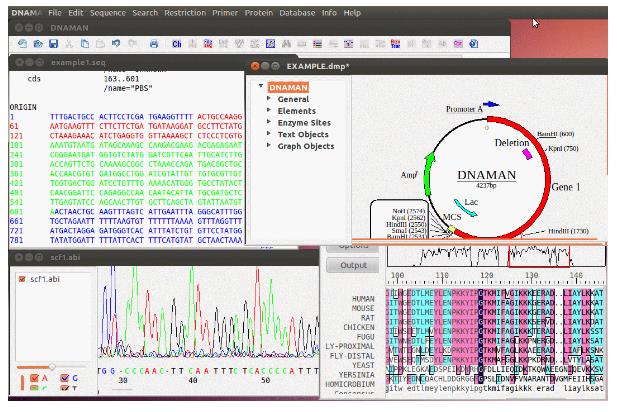The height and width of the screenshot is (412, 617).
Task: Expand the Elements tree node arrow
Action: pyautogui.click(x=269, y=110)
